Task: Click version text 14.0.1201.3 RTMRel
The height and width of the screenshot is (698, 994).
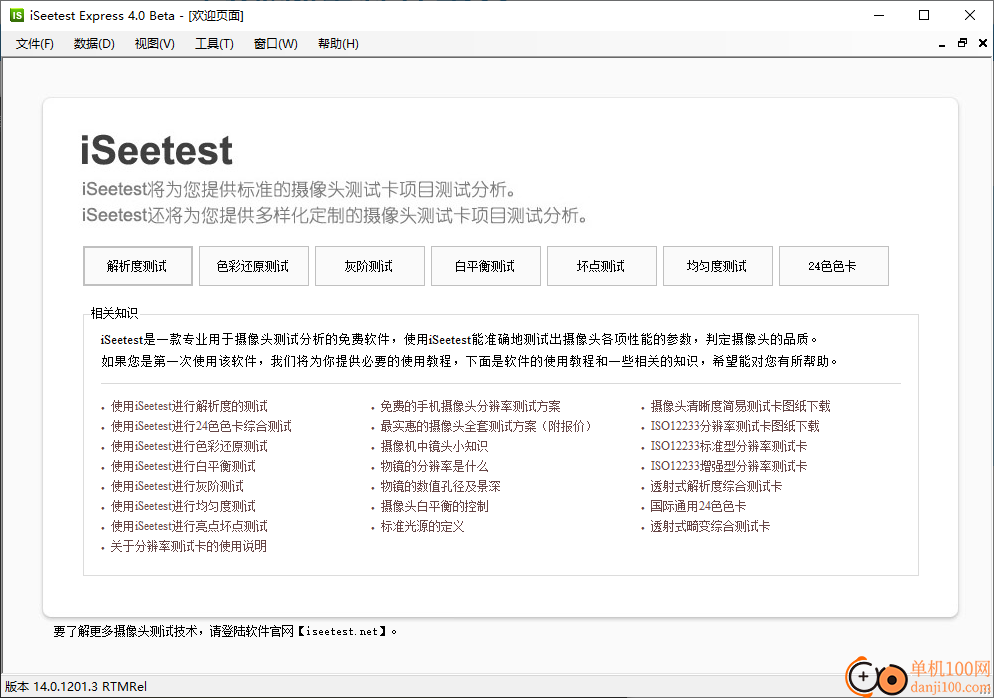Action: (89, 687)
